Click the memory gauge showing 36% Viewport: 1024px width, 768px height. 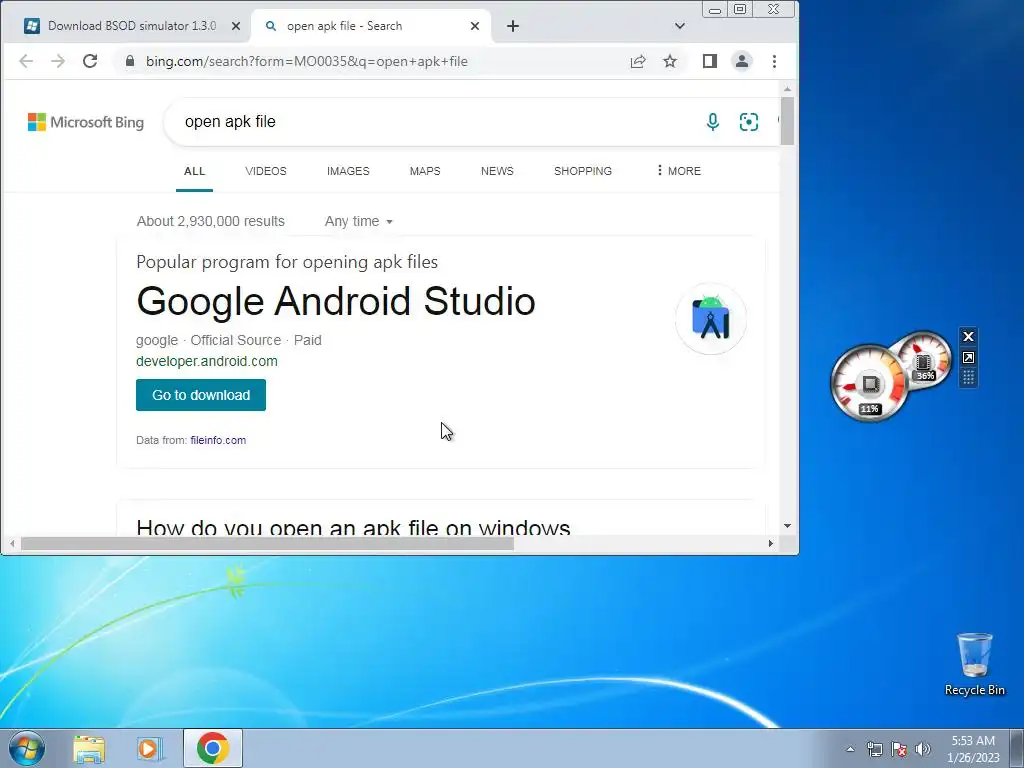(x=923, y=360)
